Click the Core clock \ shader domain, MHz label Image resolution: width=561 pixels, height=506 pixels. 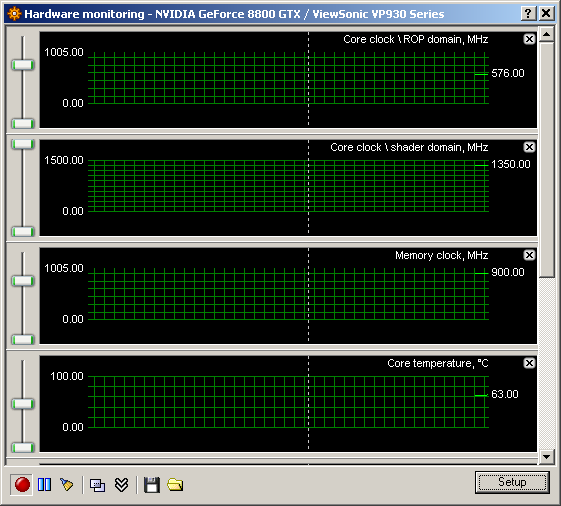tap(409, 147)
